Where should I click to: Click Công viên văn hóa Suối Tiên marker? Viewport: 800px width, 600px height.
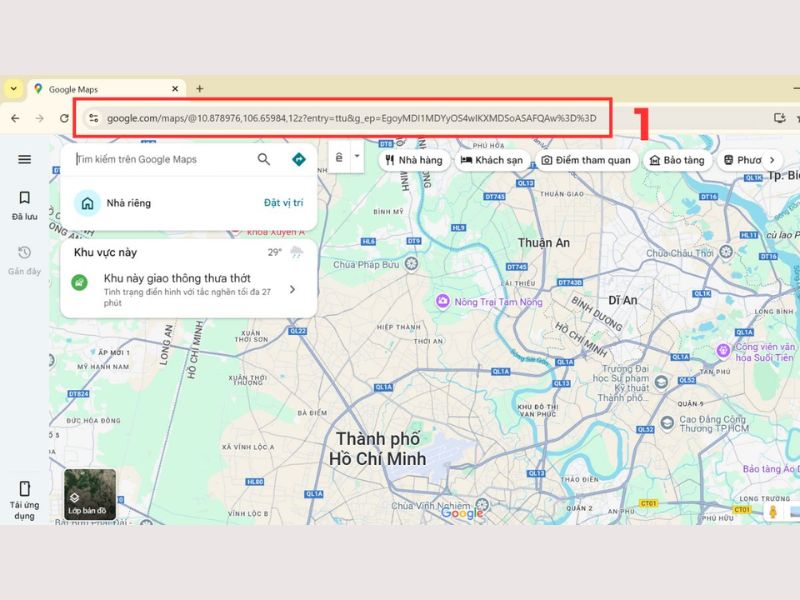tap(723, 351)
